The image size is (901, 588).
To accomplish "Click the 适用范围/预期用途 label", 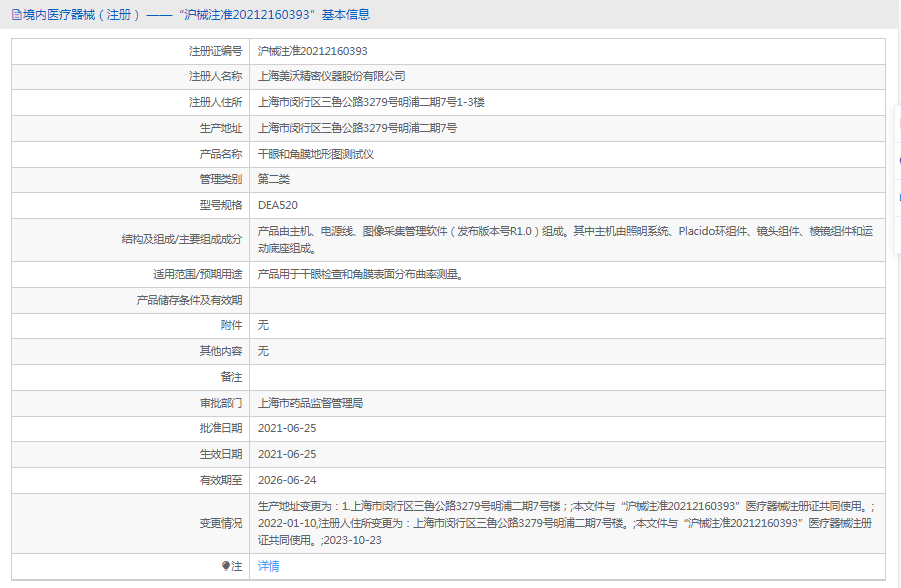I will 198,275.
